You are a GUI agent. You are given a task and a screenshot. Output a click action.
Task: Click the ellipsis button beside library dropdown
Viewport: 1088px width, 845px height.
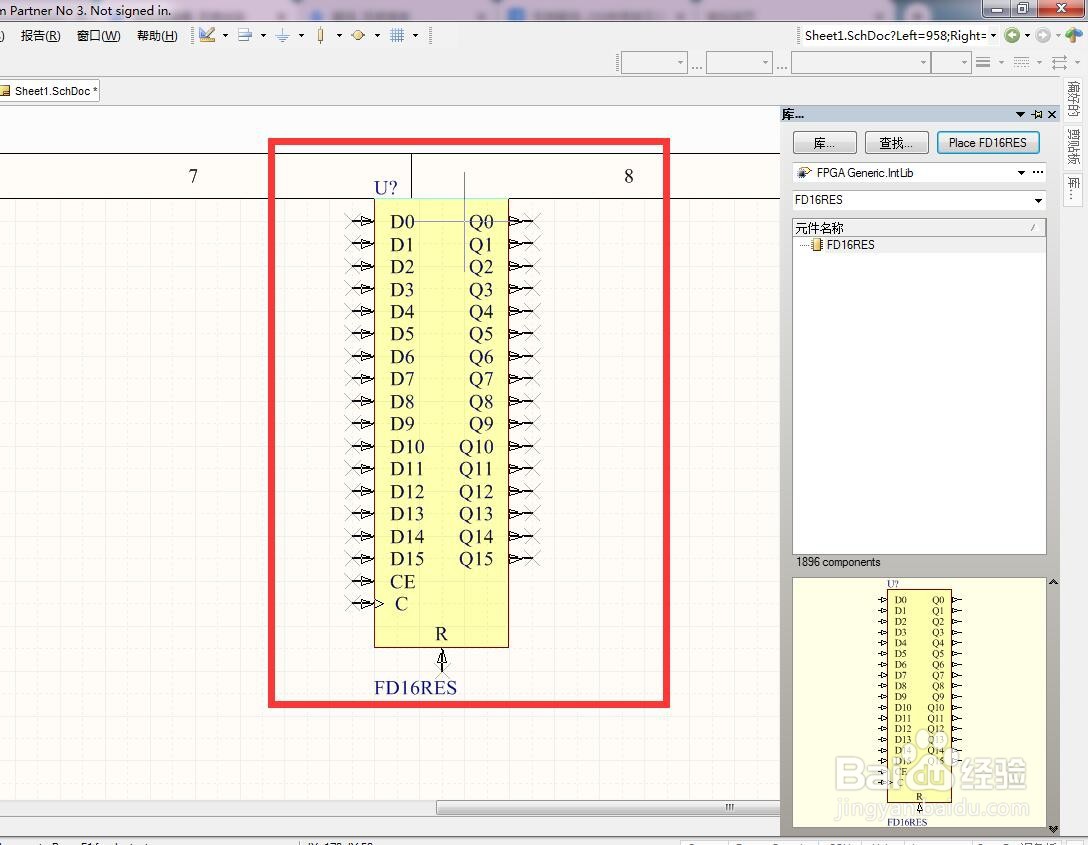[1038, 173]
